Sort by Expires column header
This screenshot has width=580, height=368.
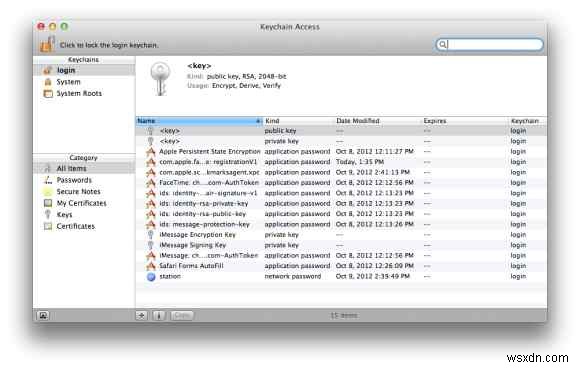coord(465,121)
